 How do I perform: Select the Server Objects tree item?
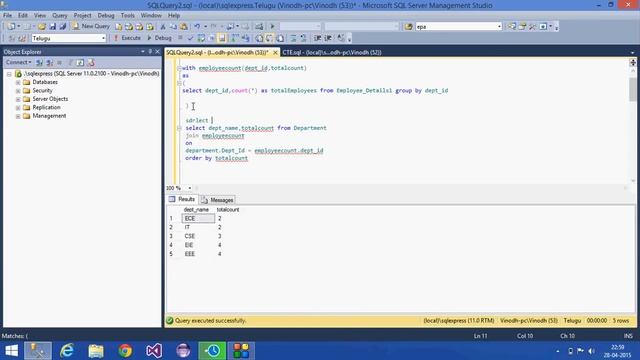pos(50,99)
